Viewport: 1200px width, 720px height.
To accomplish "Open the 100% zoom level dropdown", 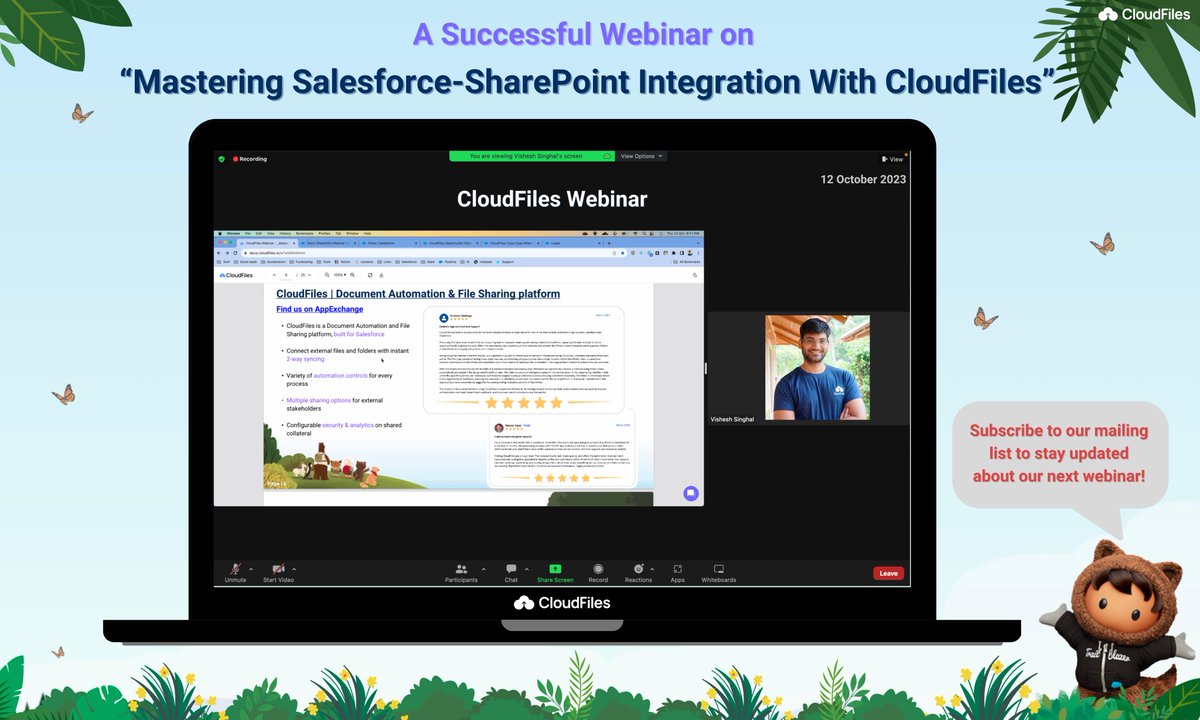I will click(x=340, y=275).
